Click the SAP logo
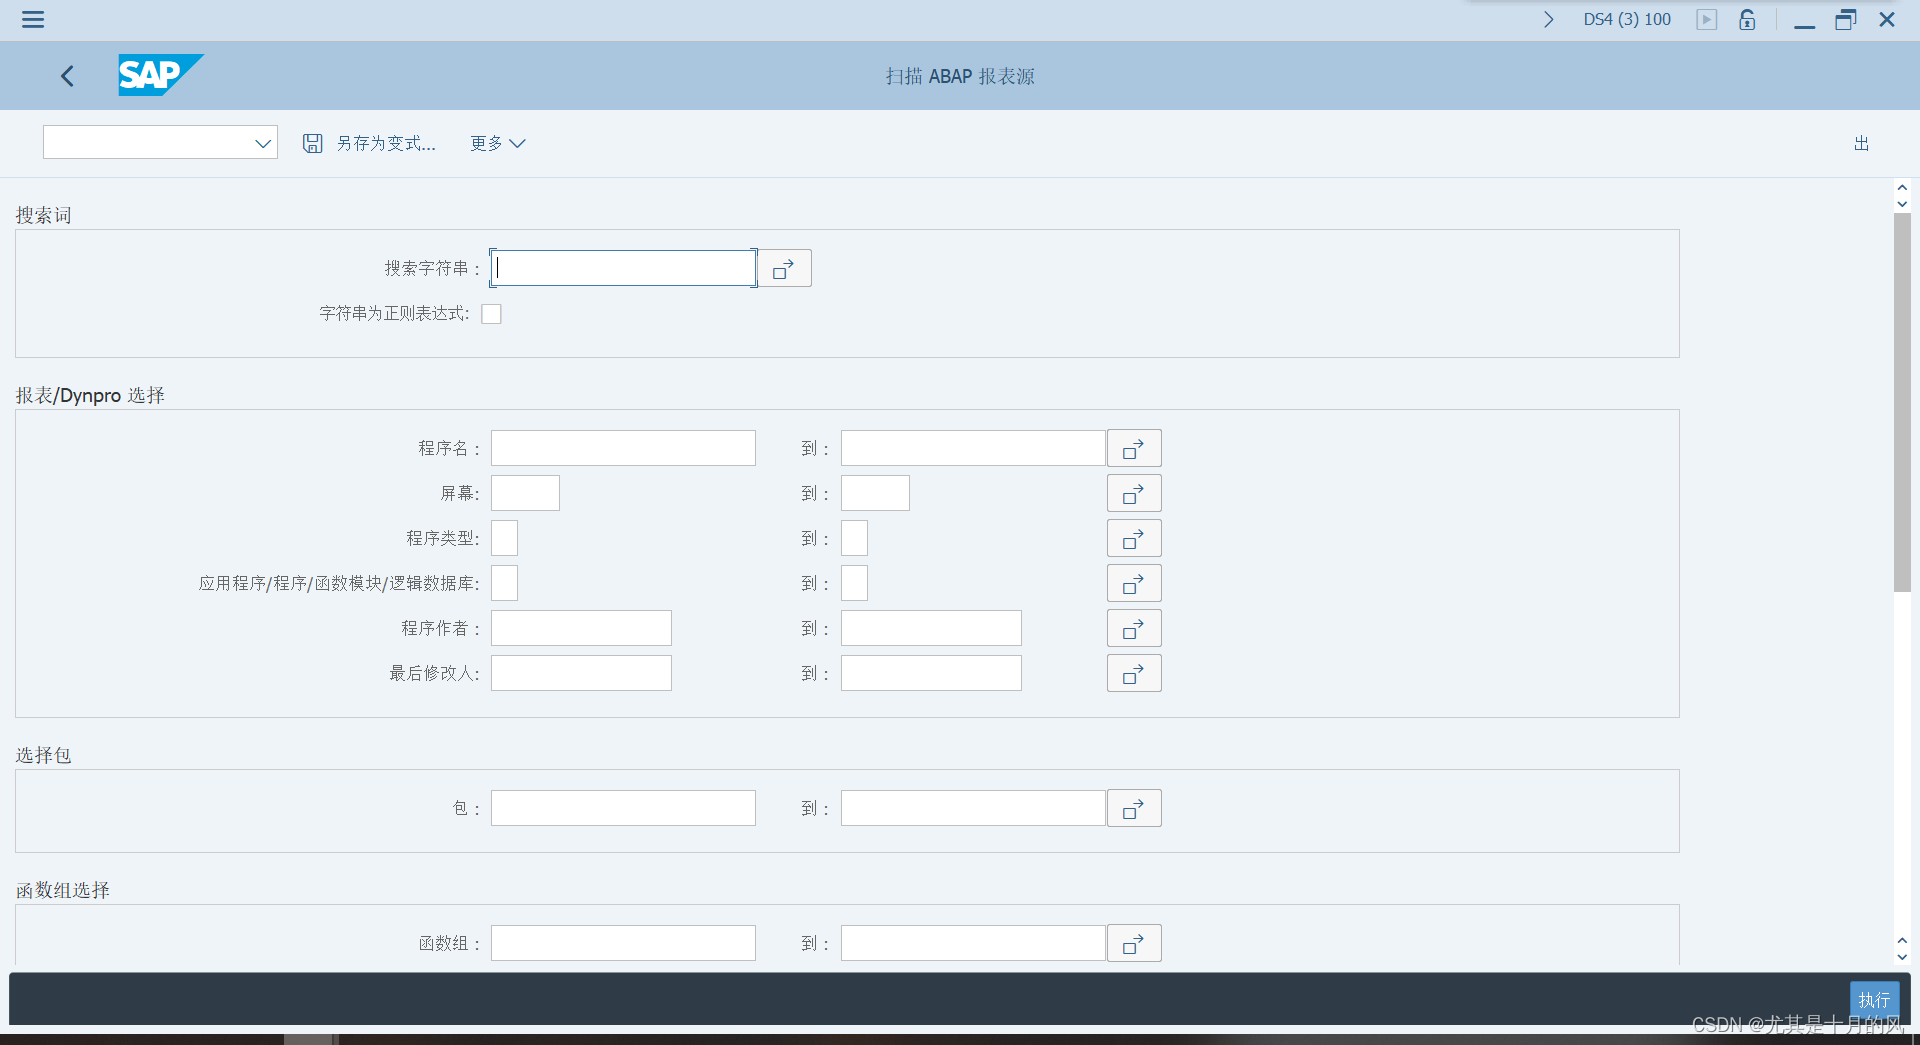The image size is (1920, 1045). (160, 75)
